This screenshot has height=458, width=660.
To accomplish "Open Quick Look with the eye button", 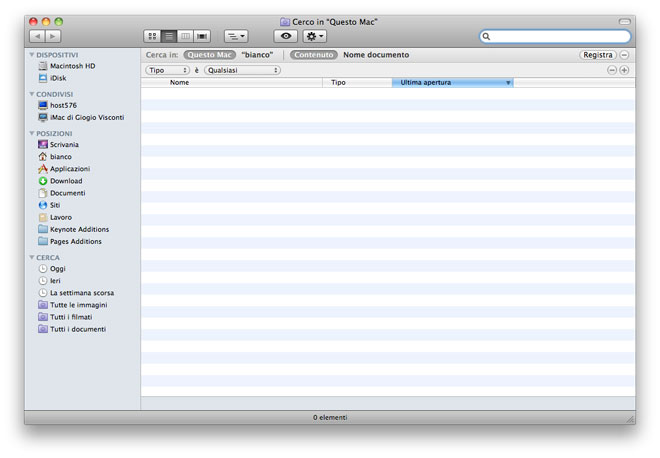I will coord(286,36).
